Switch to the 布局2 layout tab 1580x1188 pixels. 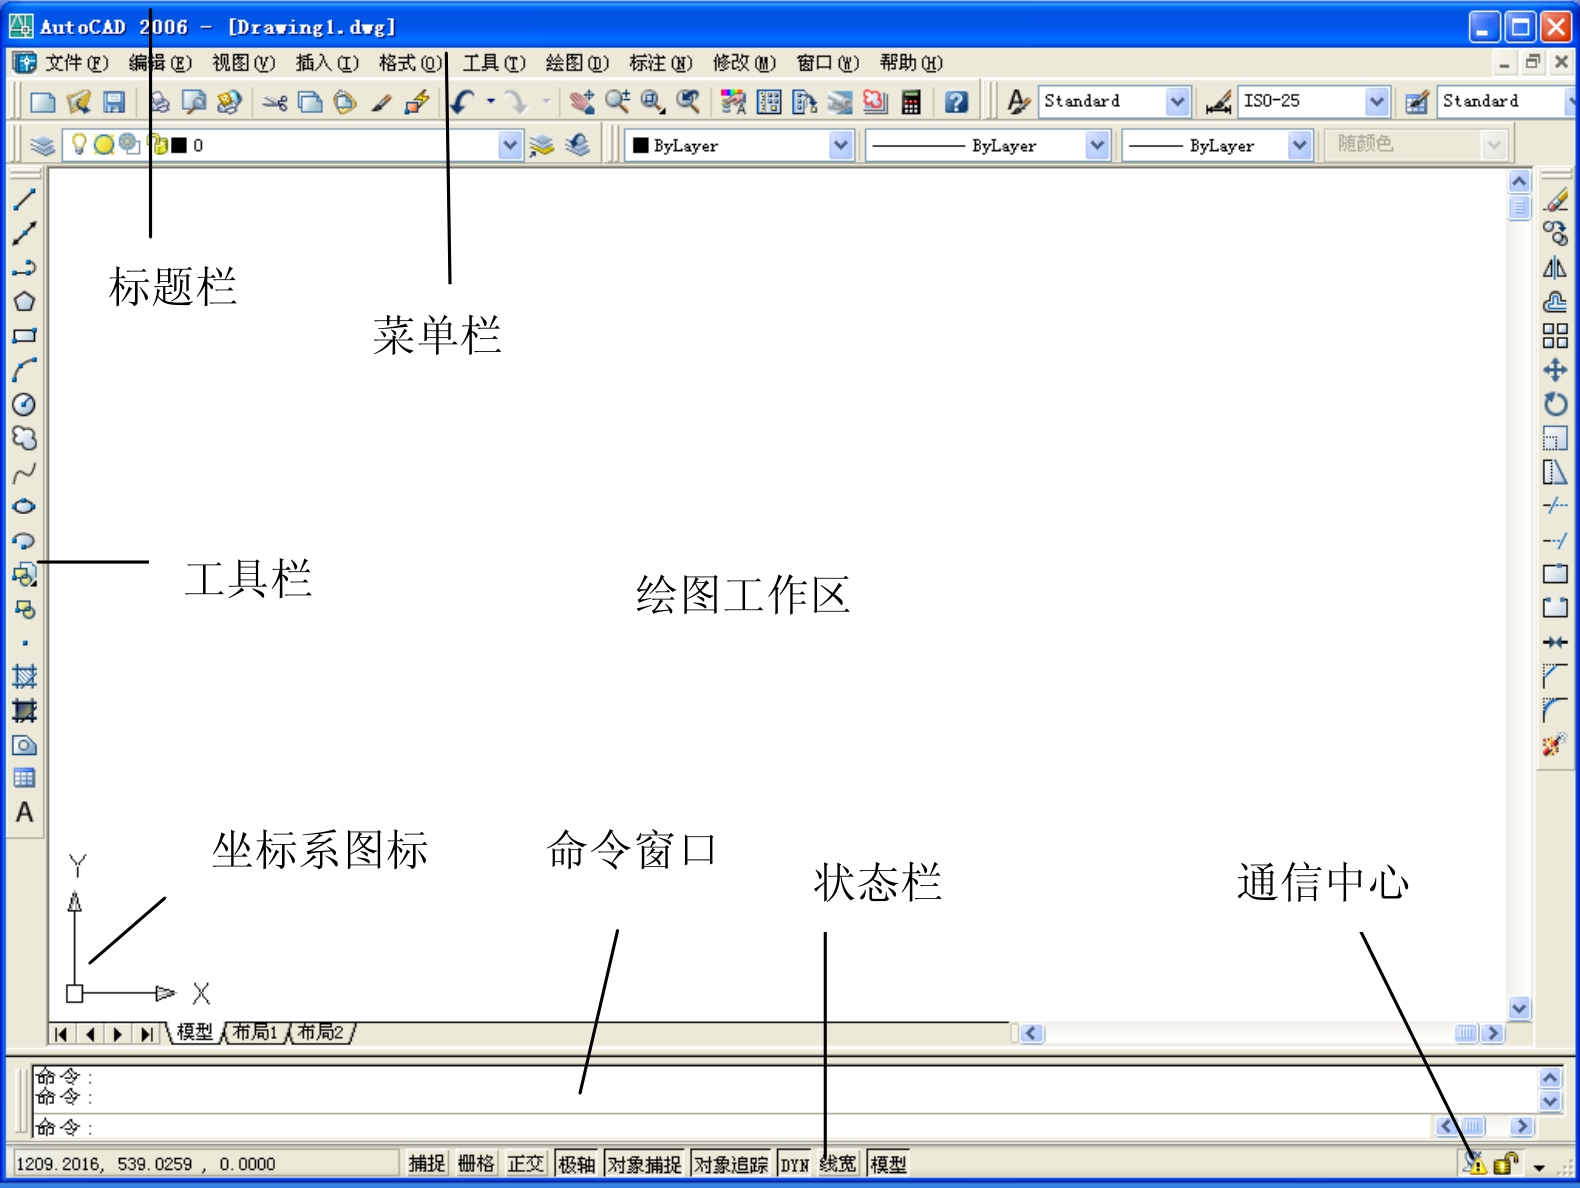[321, 1032]
